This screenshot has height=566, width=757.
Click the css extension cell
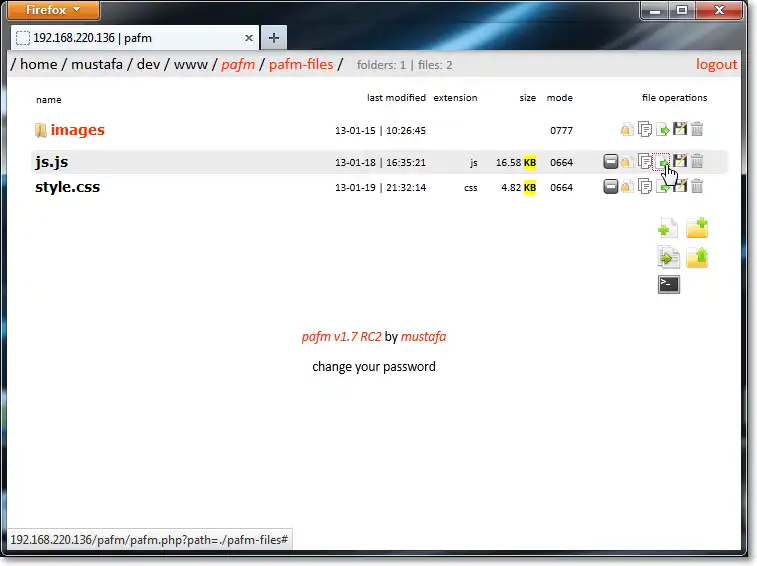[x=471, y=188]
